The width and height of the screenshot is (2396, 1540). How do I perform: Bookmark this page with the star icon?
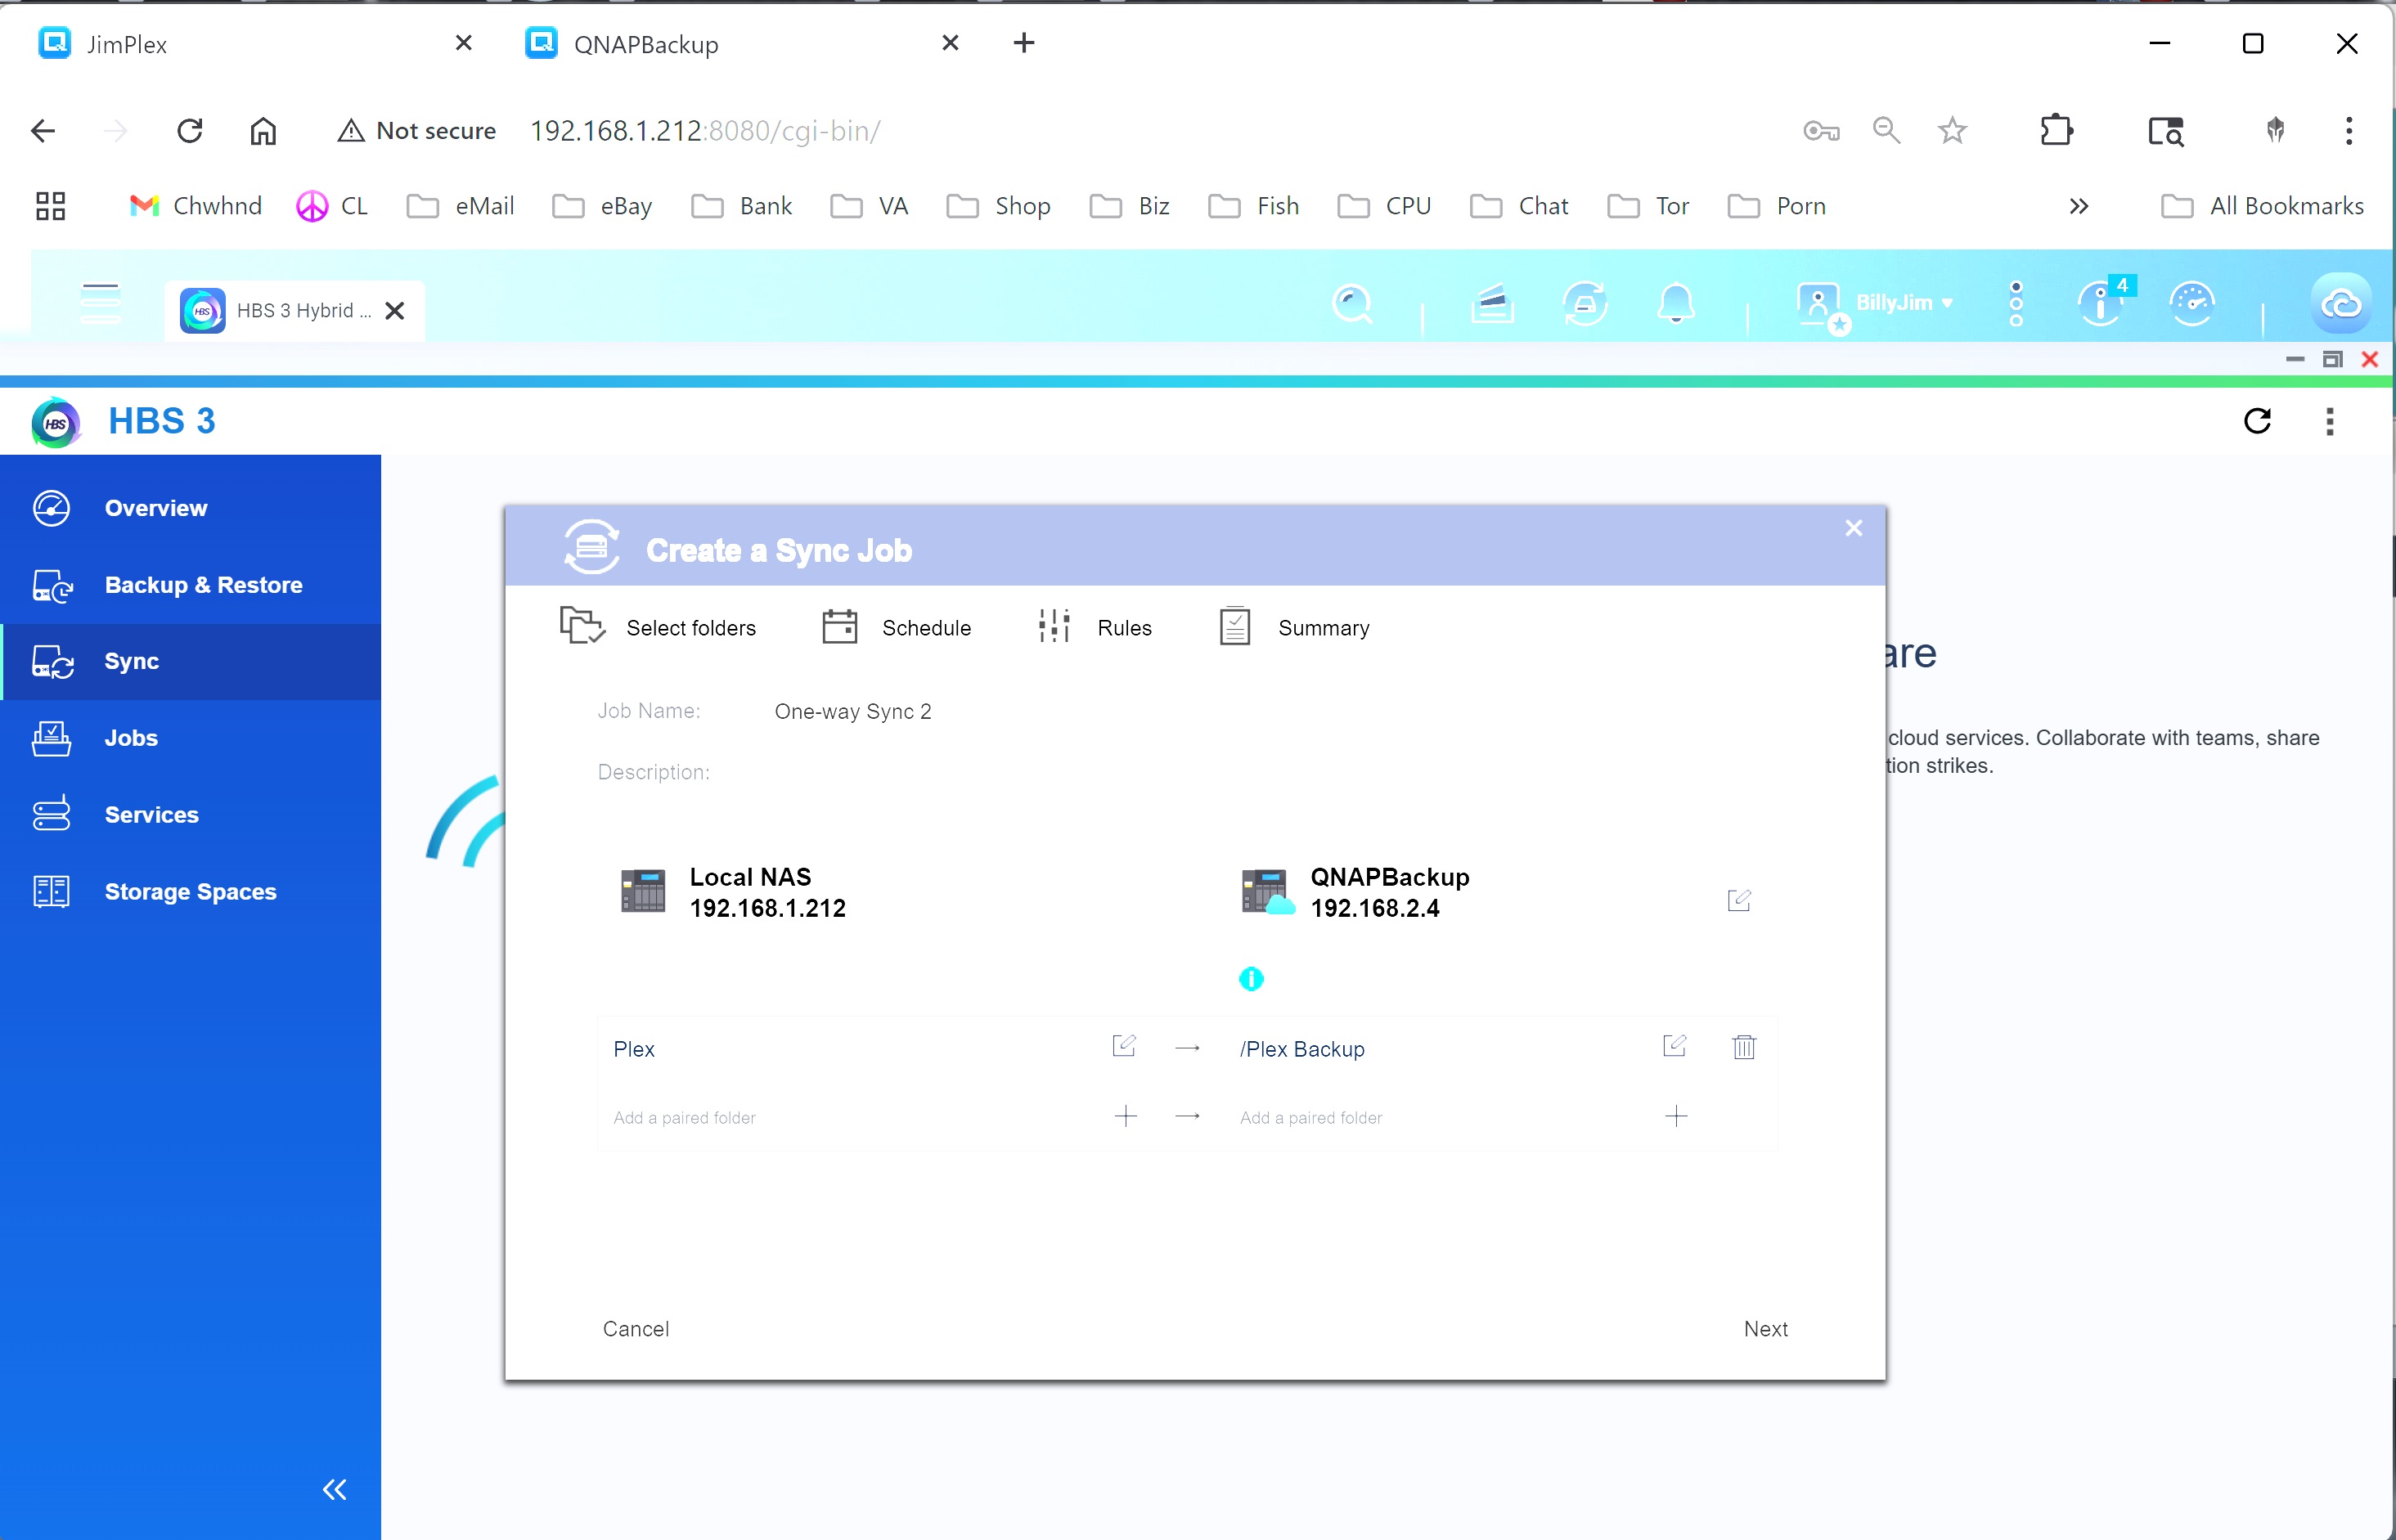point(1951,131)
